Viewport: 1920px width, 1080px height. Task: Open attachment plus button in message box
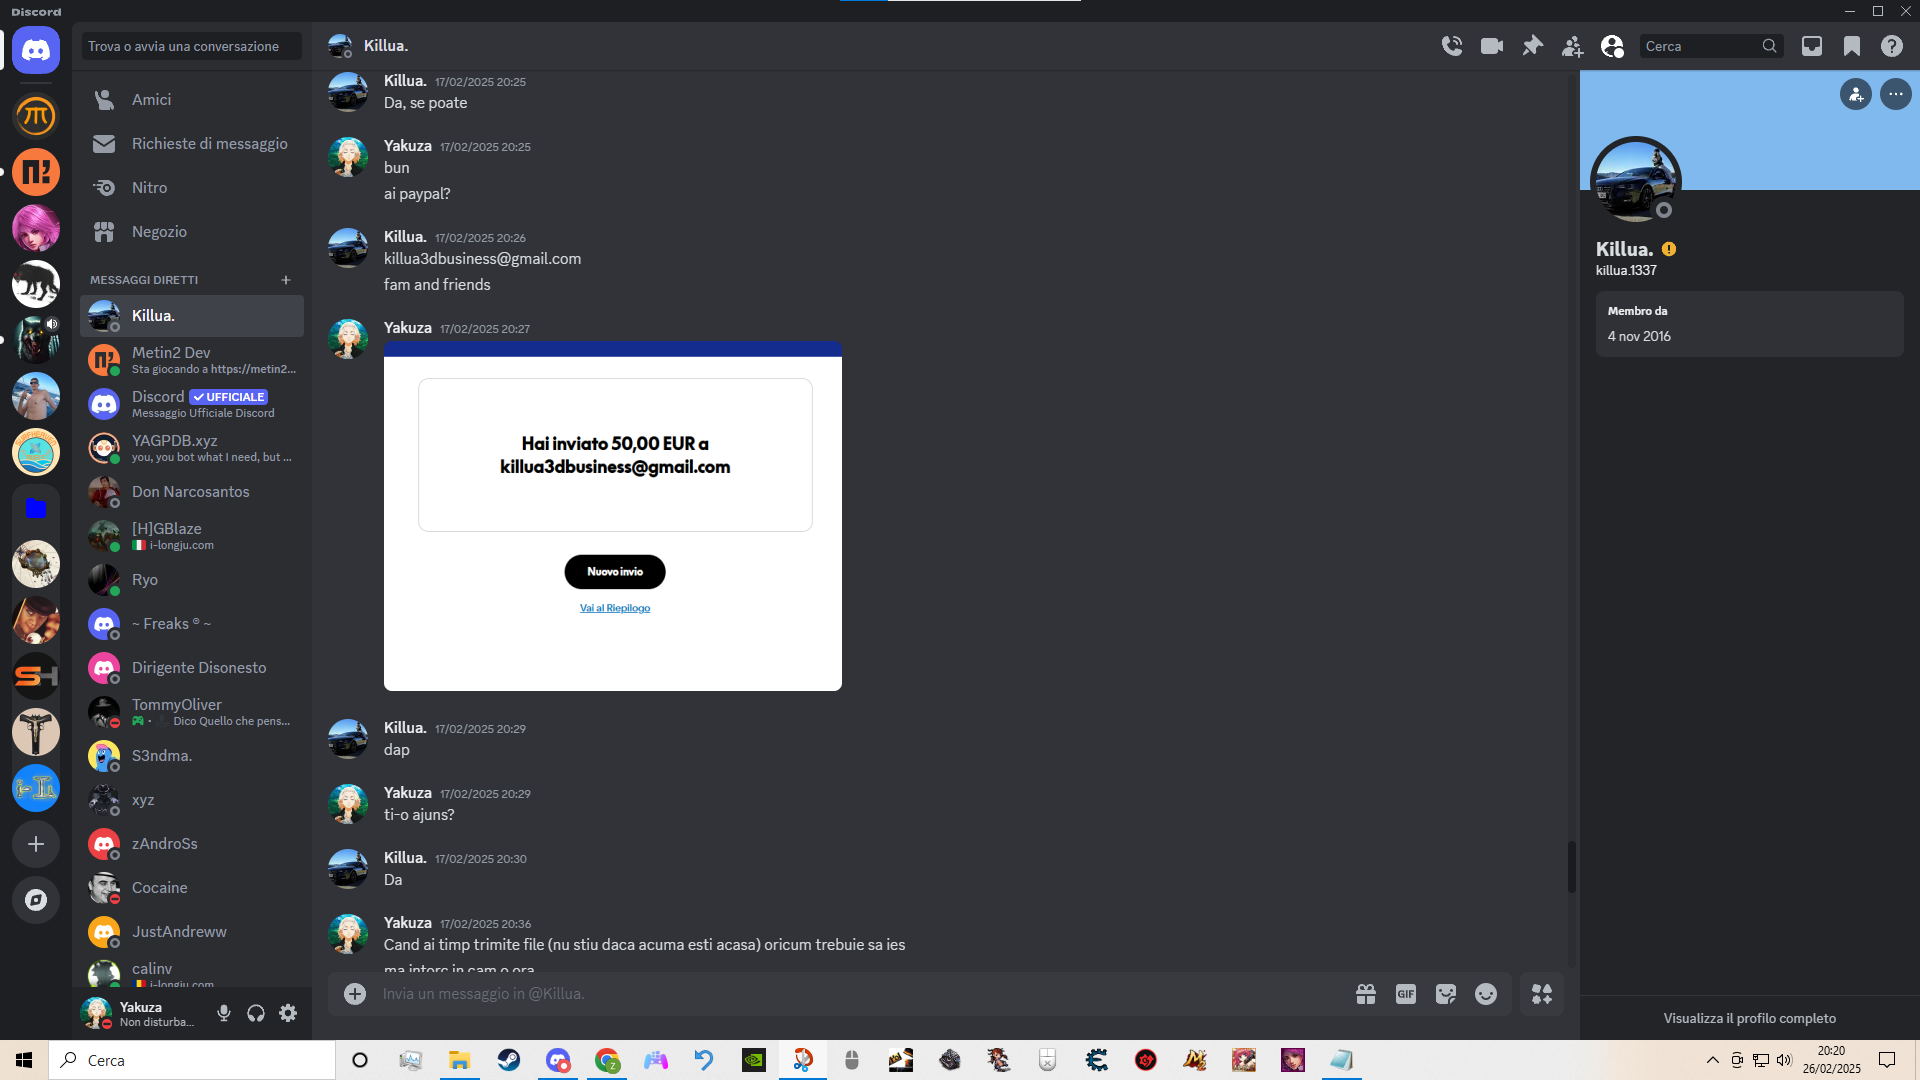[x=355, y=994]
